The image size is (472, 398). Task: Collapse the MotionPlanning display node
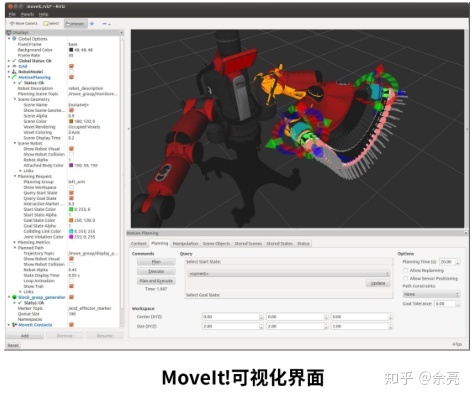point(9,77)
